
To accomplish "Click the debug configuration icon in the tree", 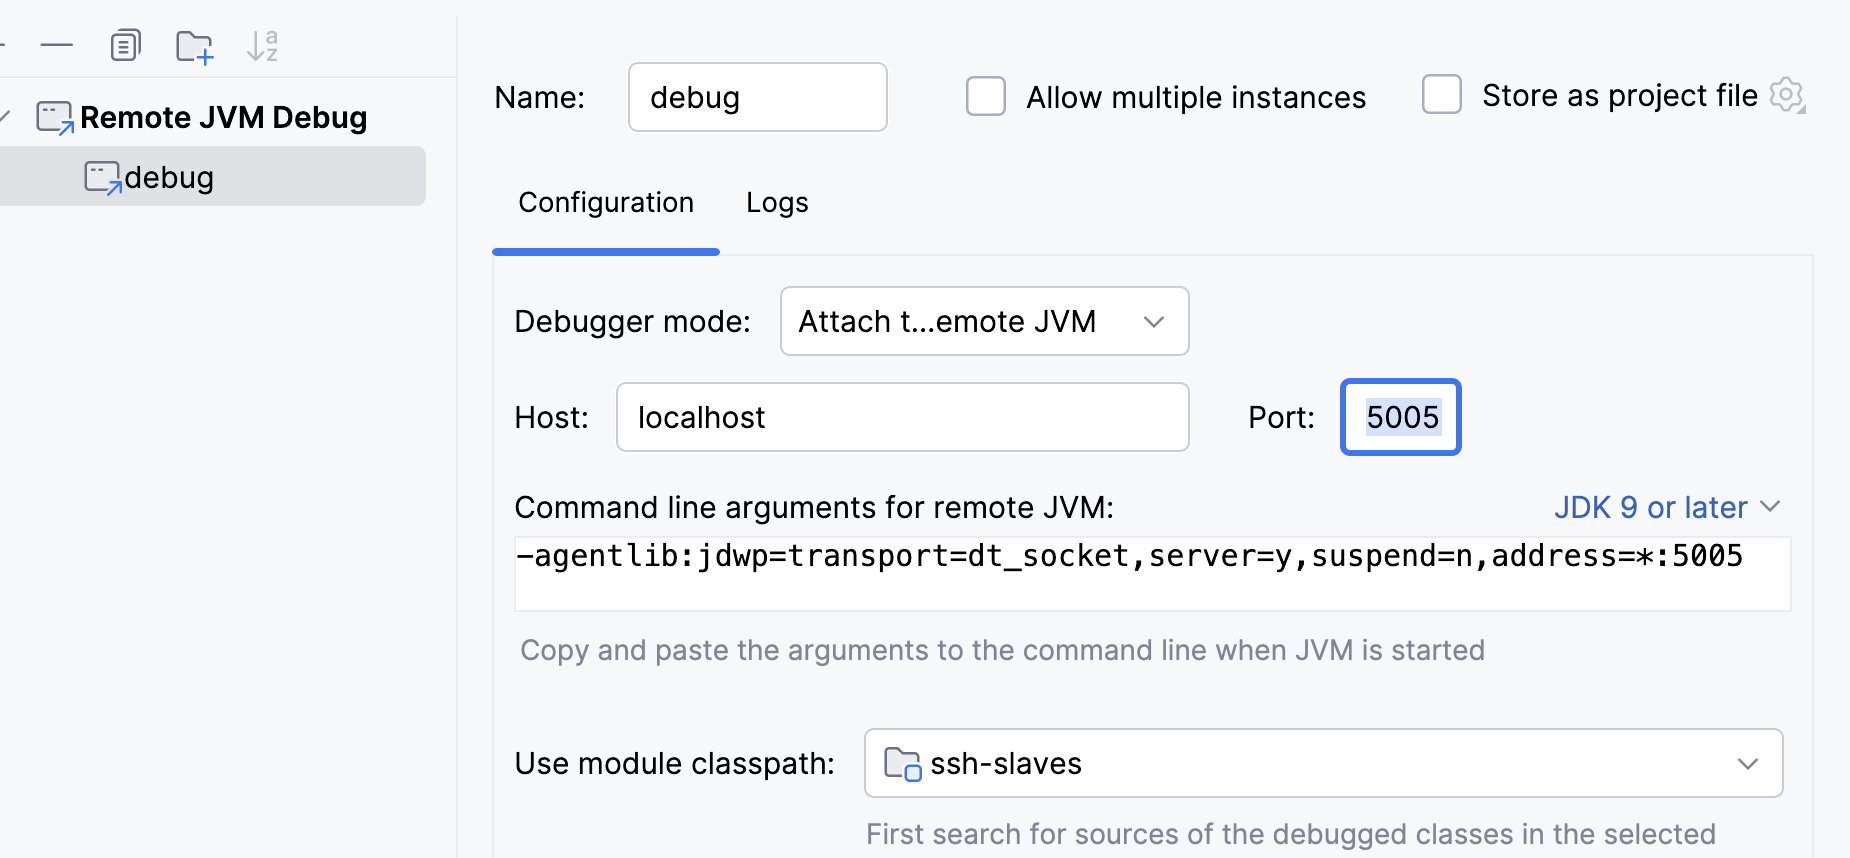I will [102, 178].
